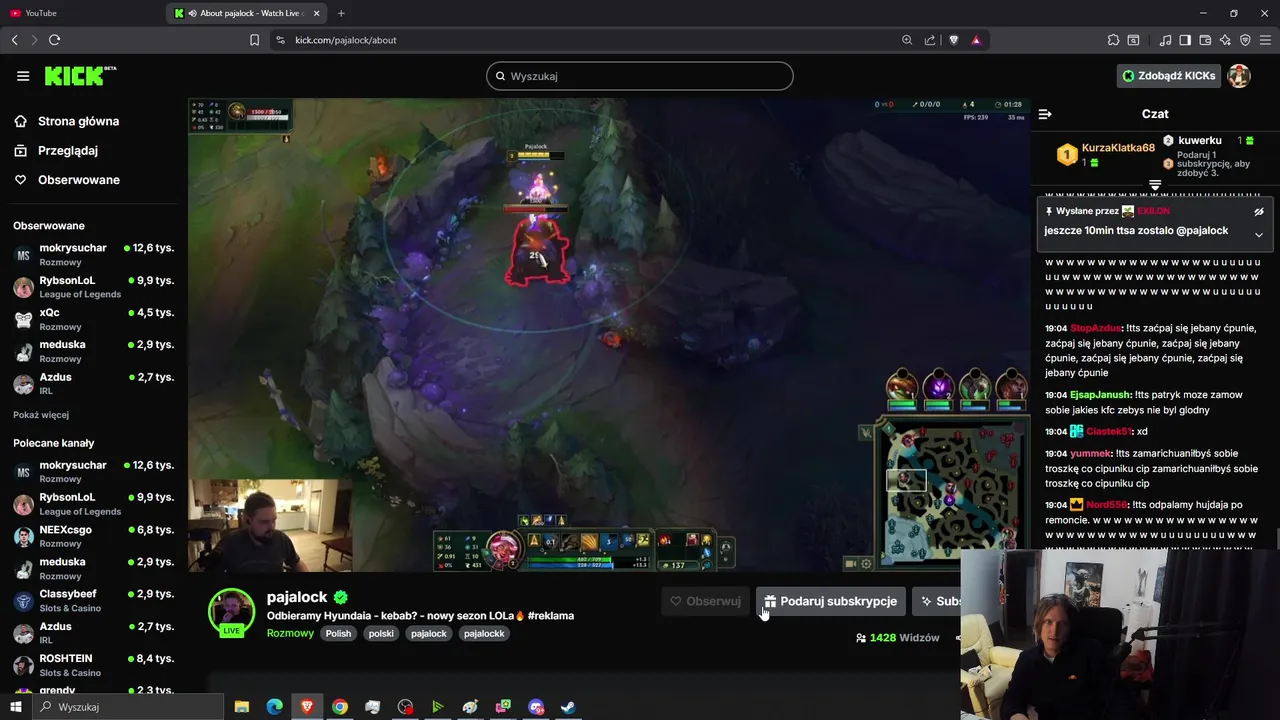Click Pokaż więcej to show more channels
The image size is (1280, 720).
(x=41, y=415)
